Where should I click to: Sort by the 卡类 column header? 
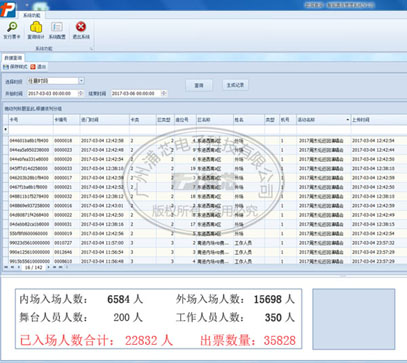(142, 120)
